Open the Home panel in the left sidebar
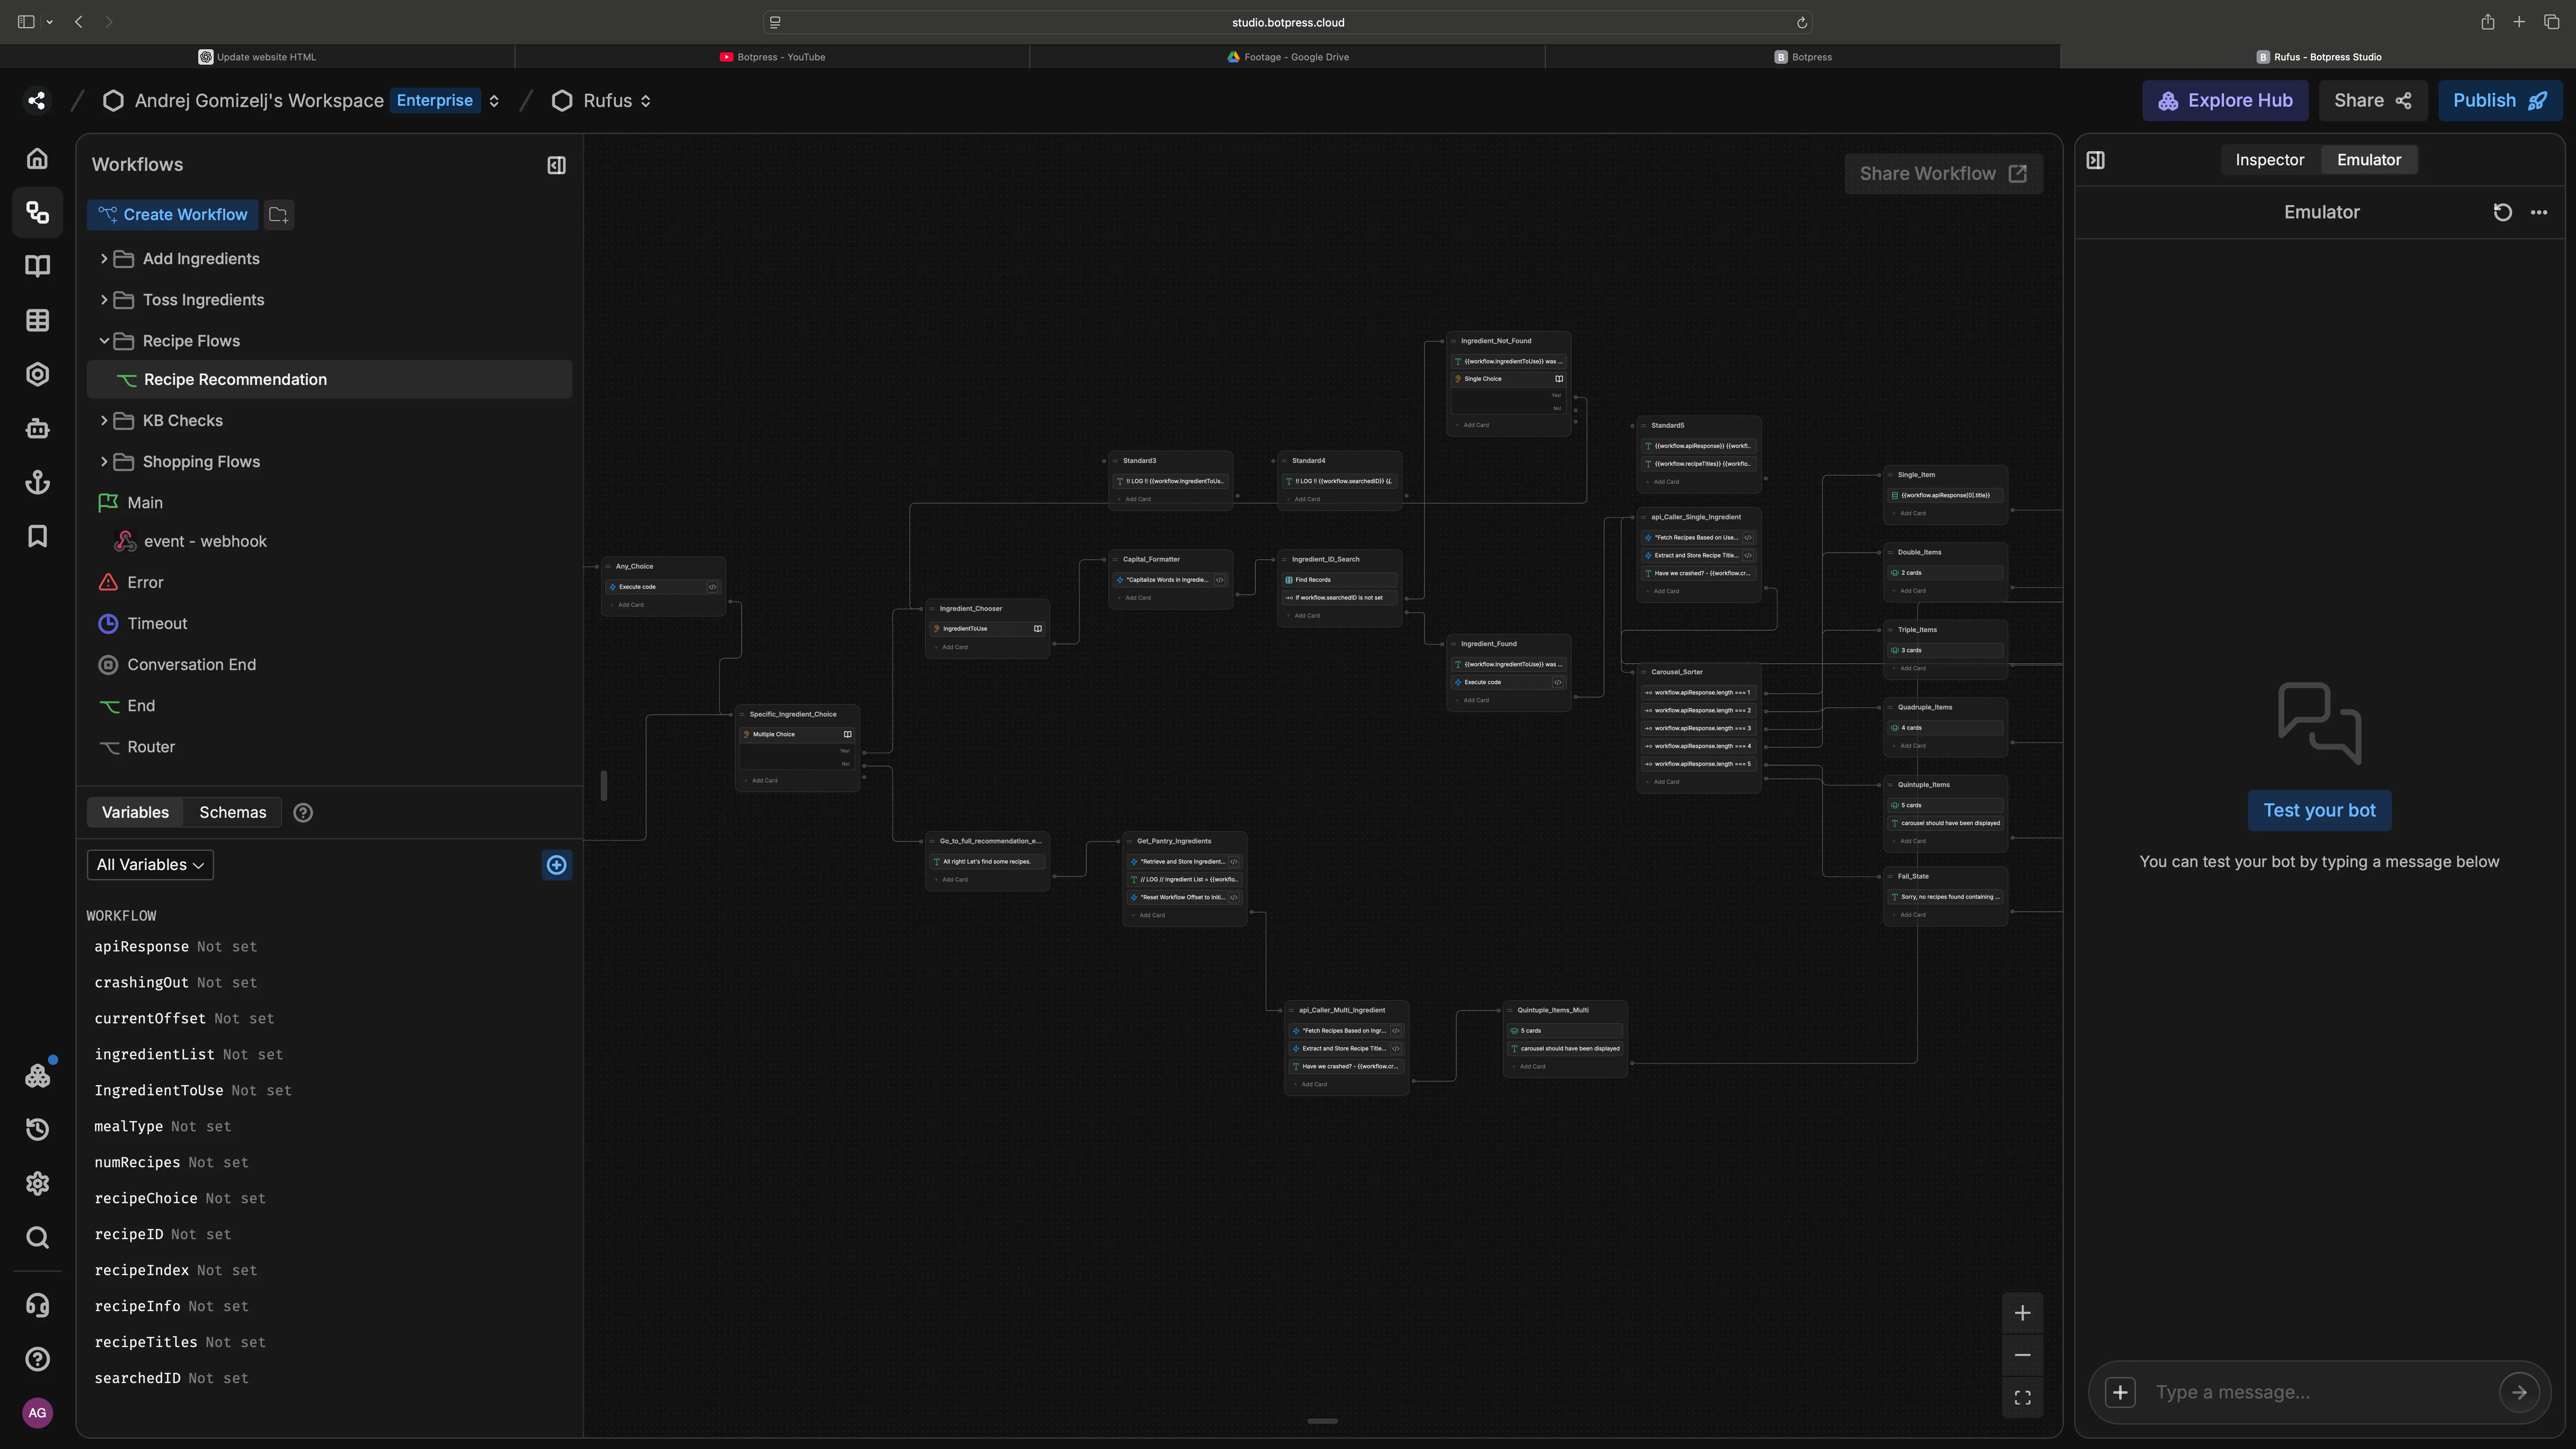This screenshot has height=1449, width=2576. point(37,158)
